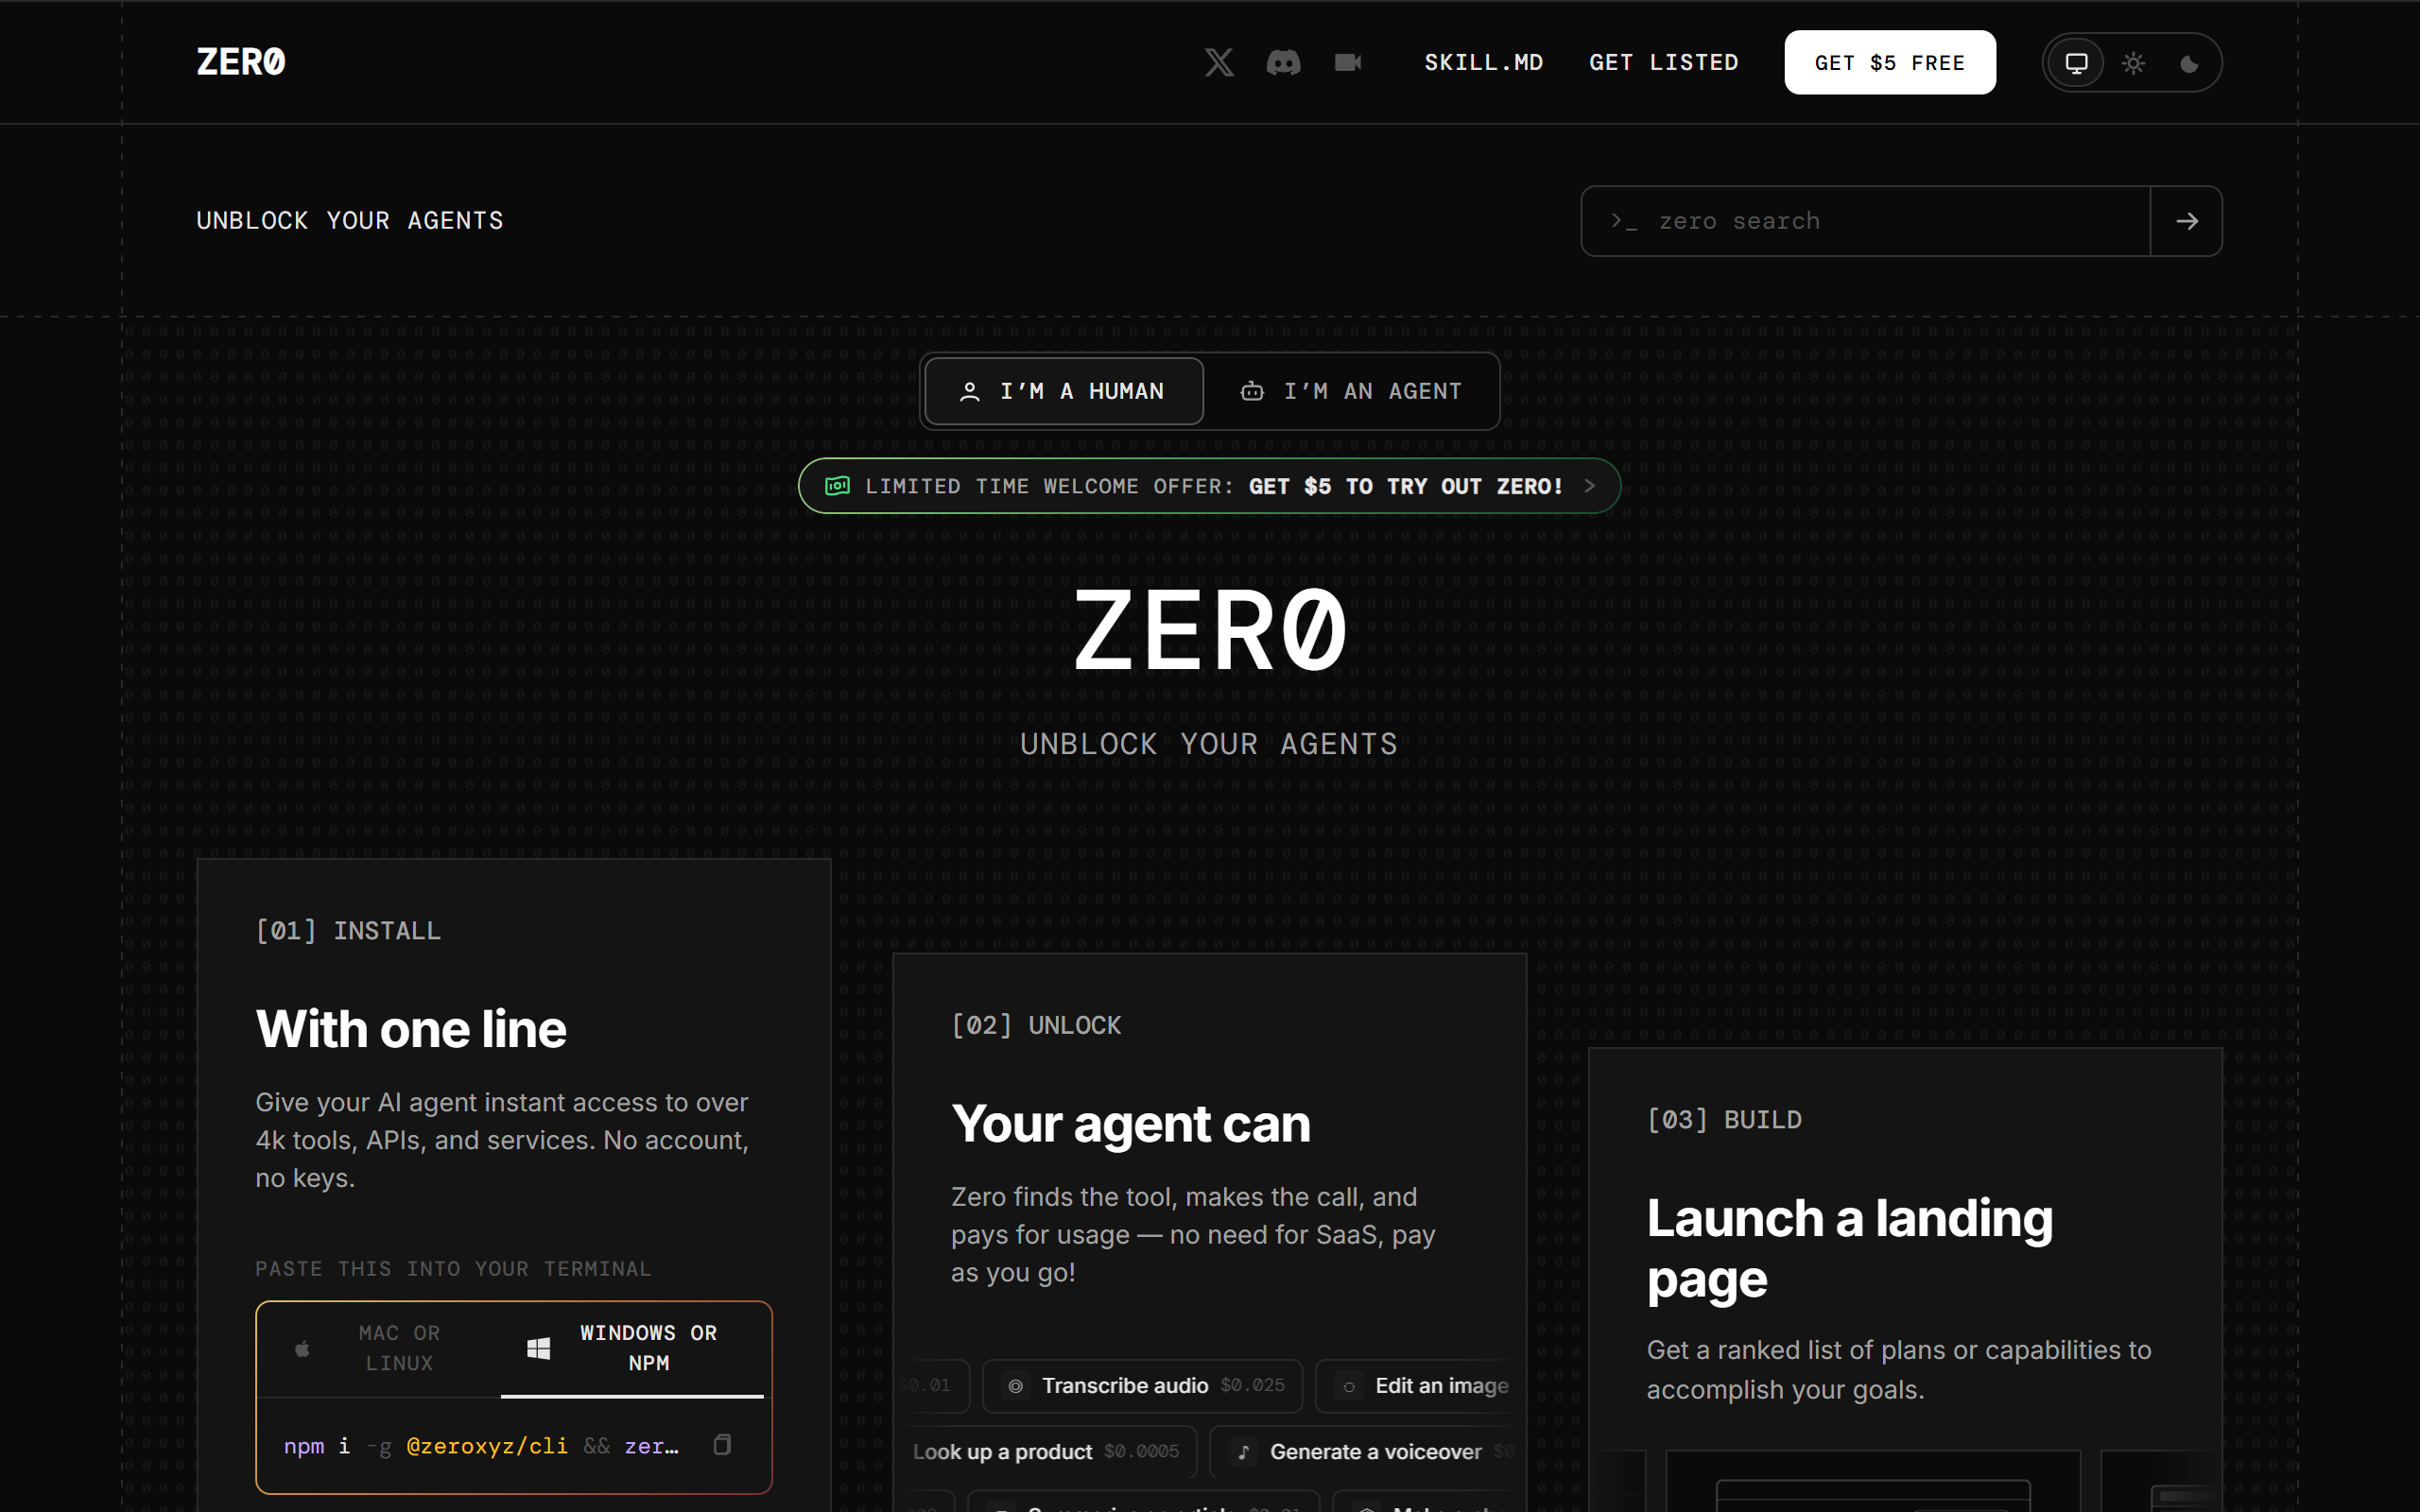Viewport: 2420px width, 1512px height.
Task: Submit search with arrow button
Action: [x=2187, y=221]
